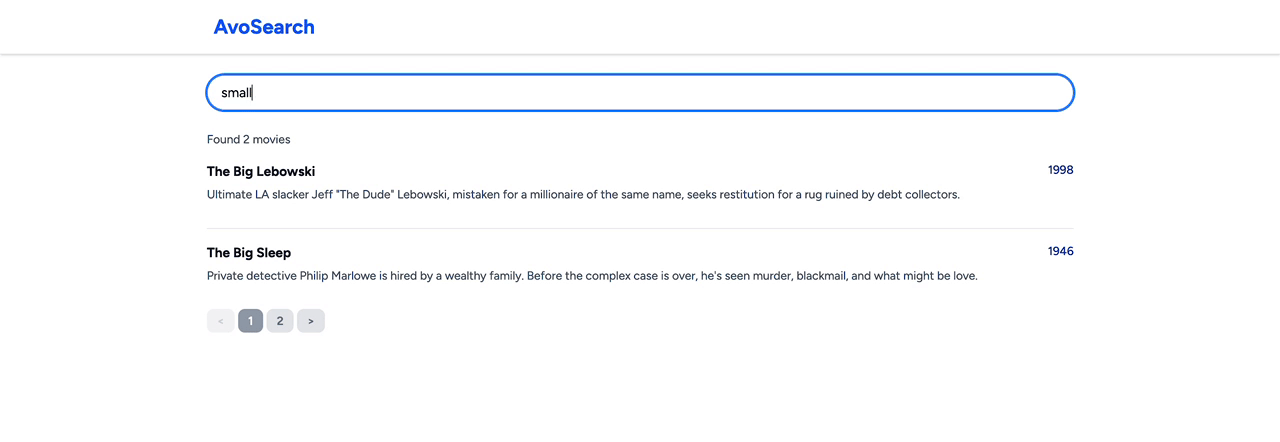Focus the movie search input field
1280x442 pixels.
click(x=640, y=92)
